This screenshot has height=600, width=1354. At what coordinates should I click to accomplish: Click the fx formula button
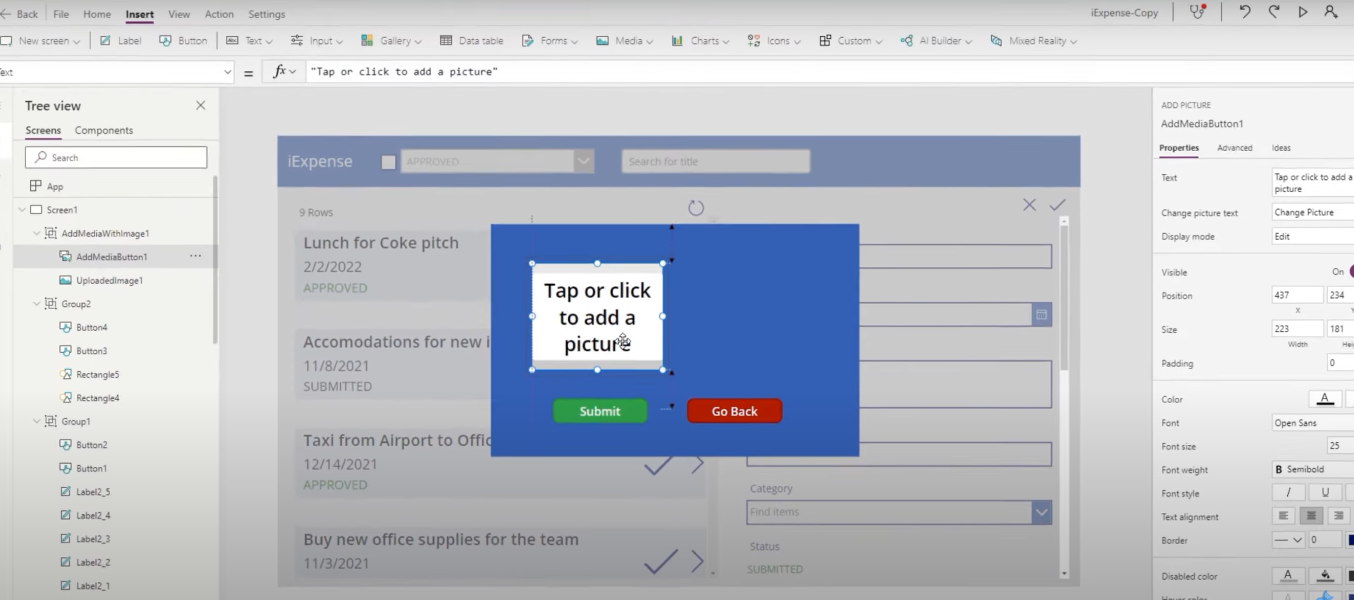pos(284,72)
